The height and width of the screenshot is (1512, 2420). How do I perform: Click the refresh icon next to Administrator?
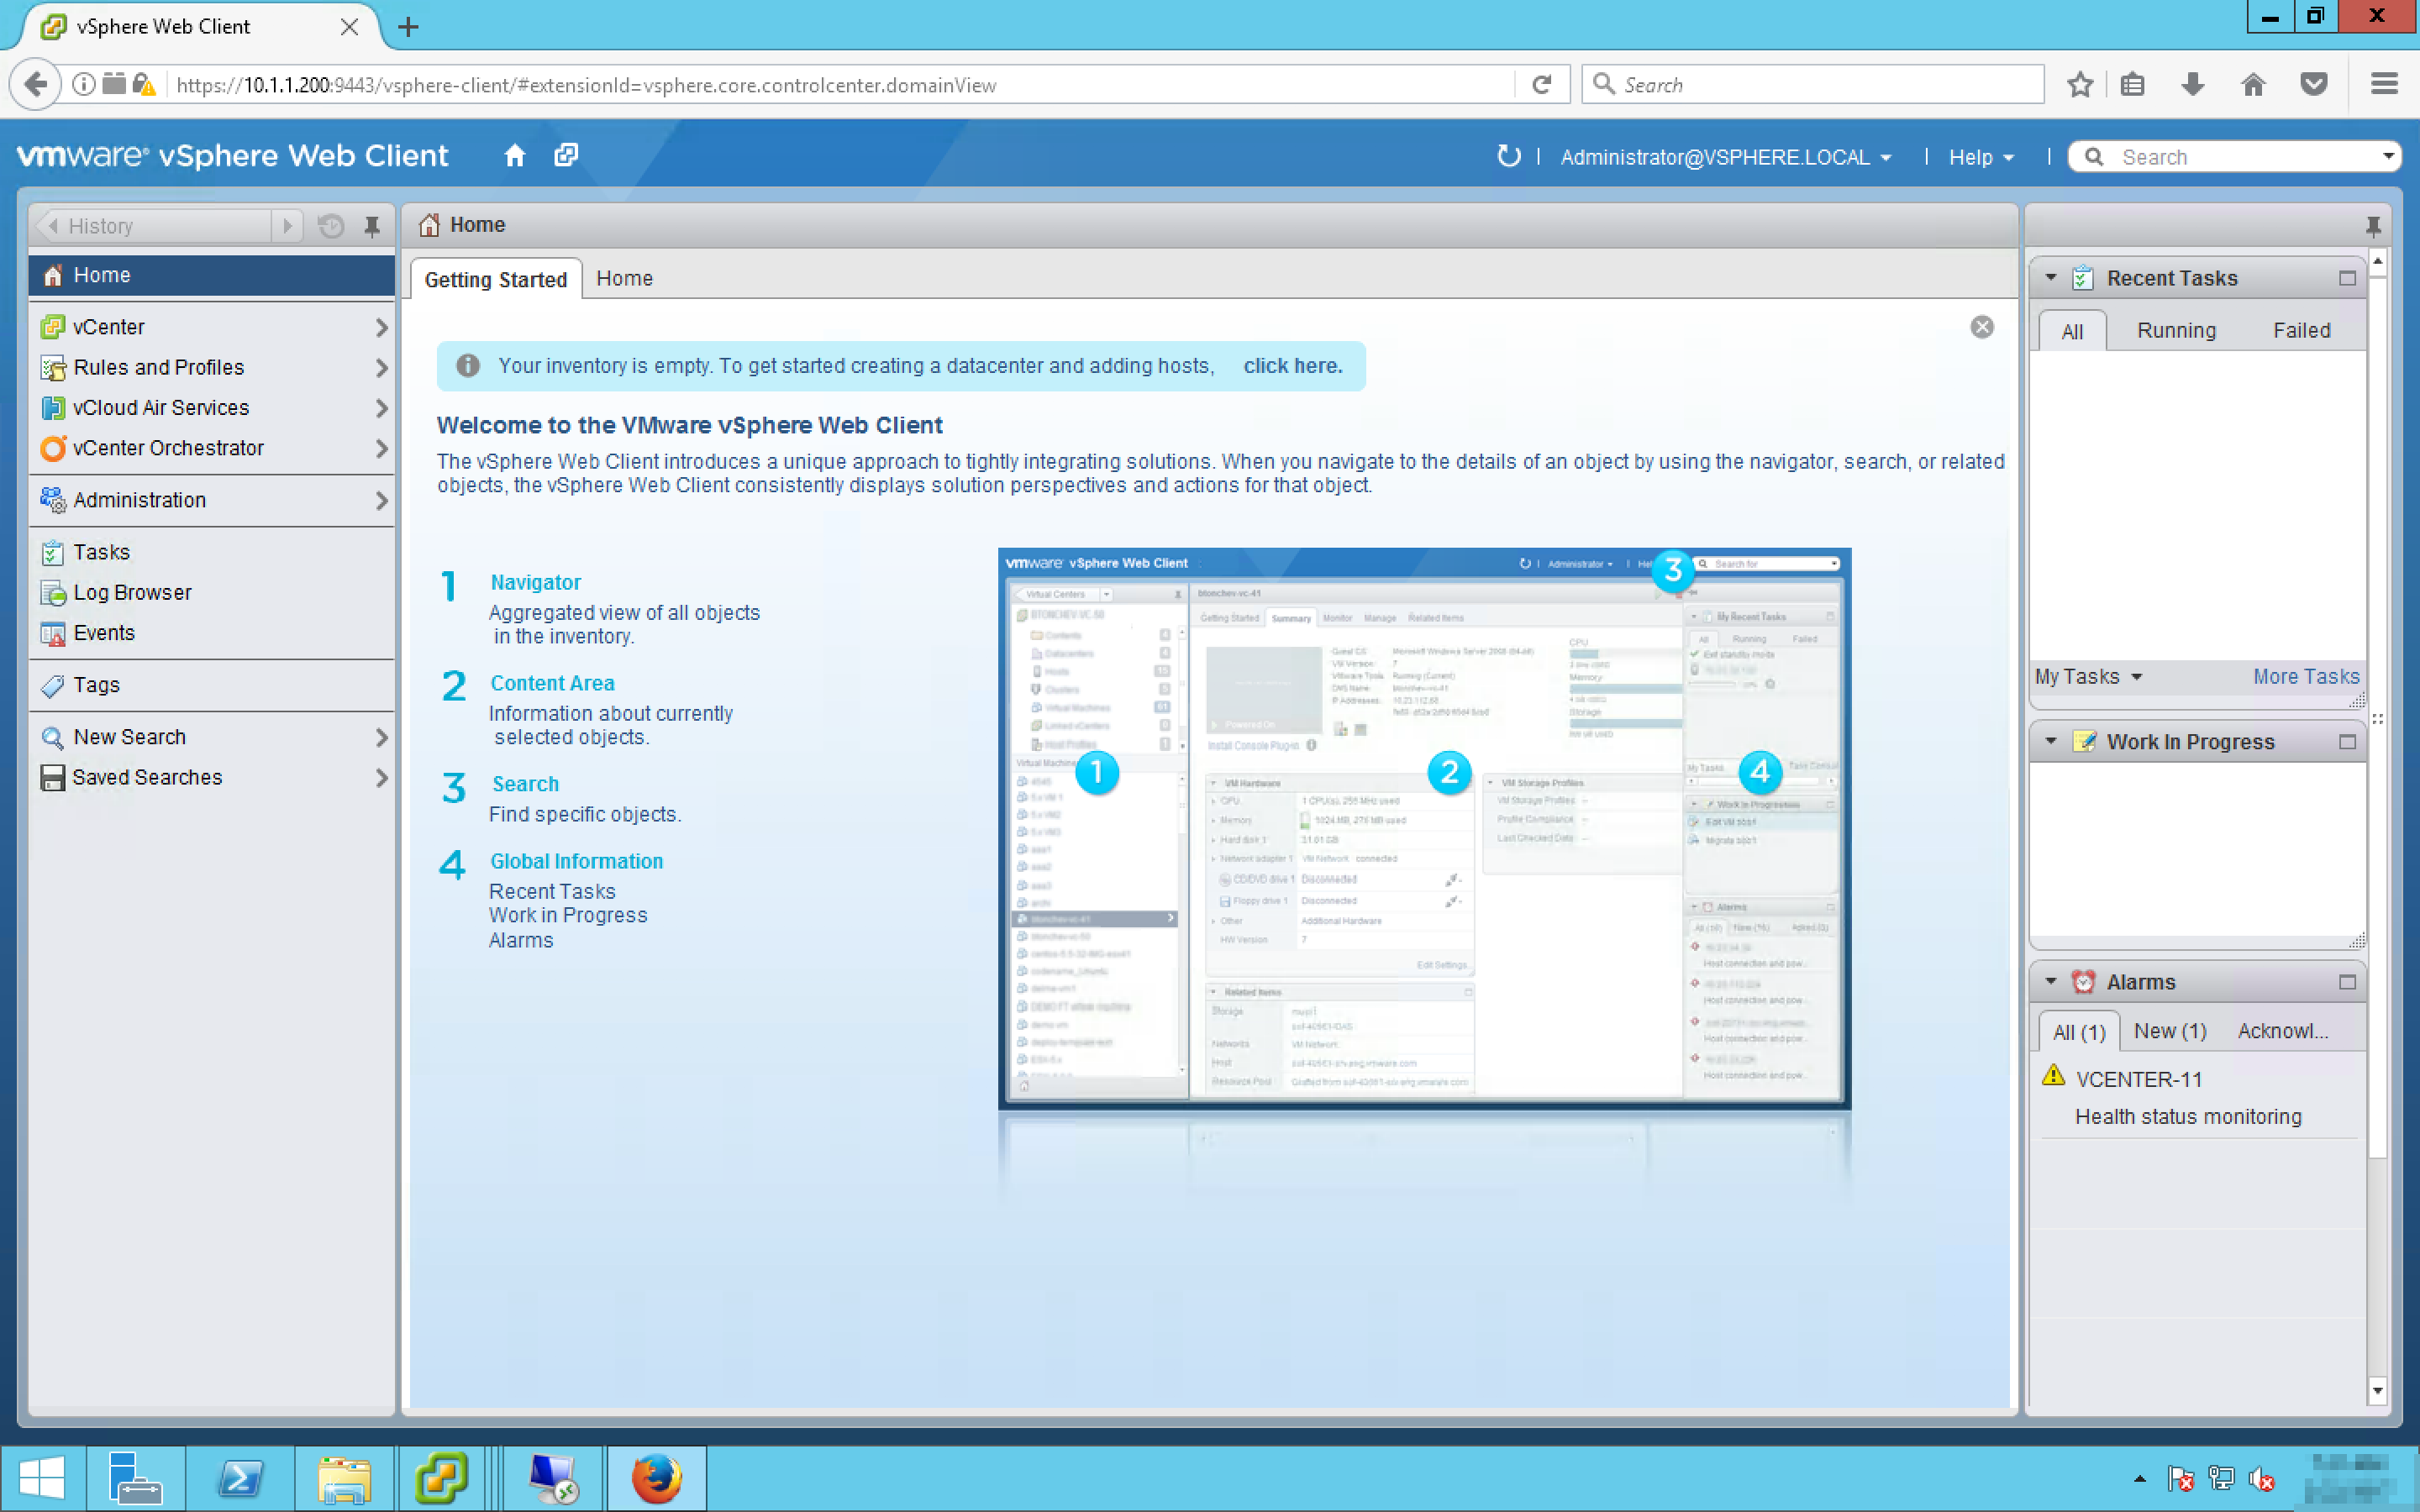tap(1508, 156)
